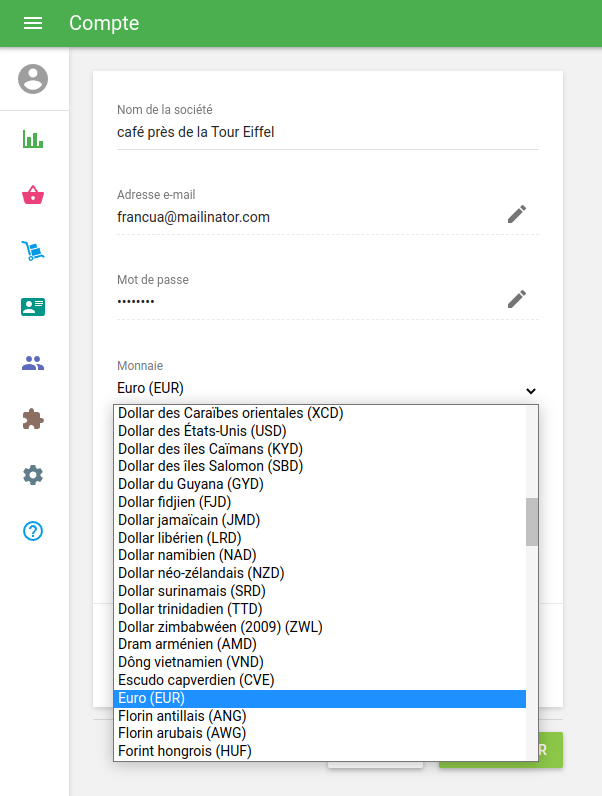Click the Nom de la société field
This screenshot has height=796, width=602.
(x=327, y=132)
